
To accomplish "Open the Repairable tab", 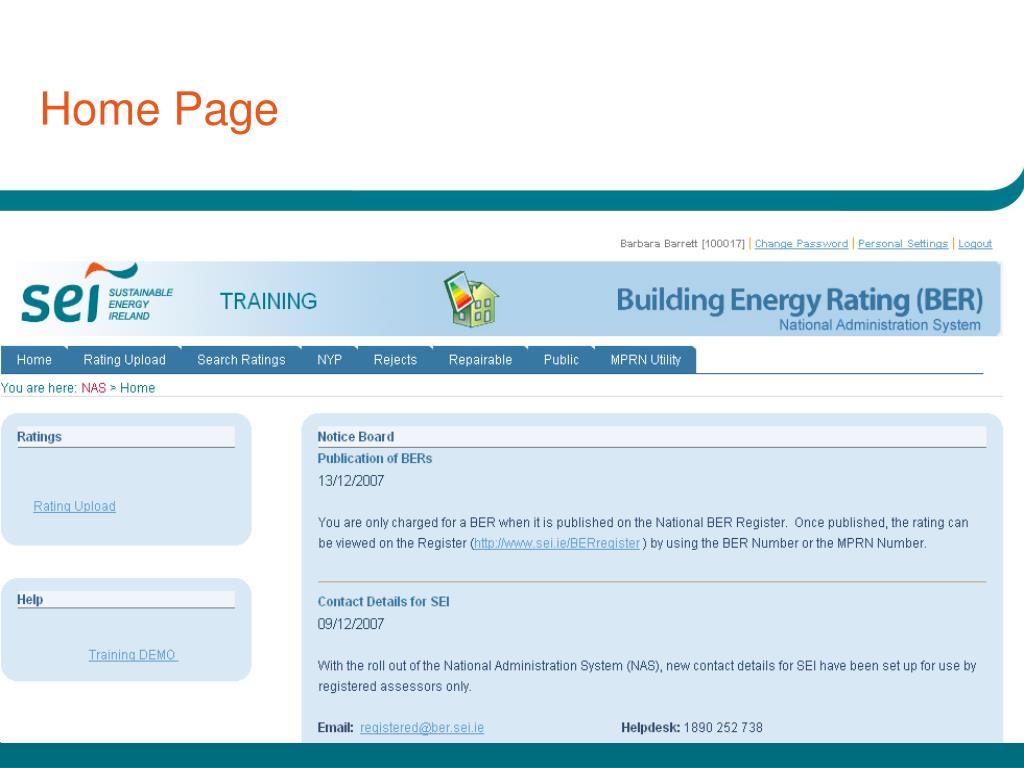I will [480, 360].
